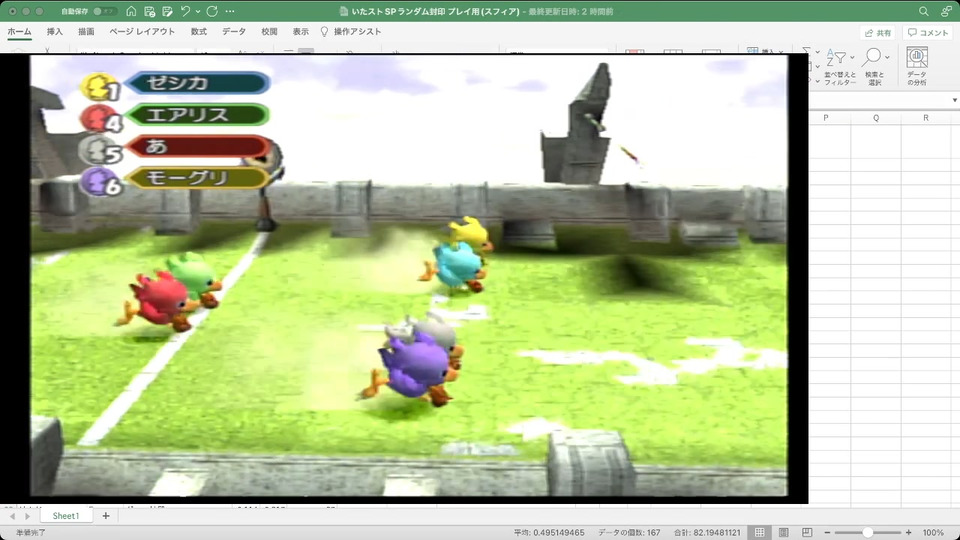Click the previous sheet navigation arrow

coord(12,516)
